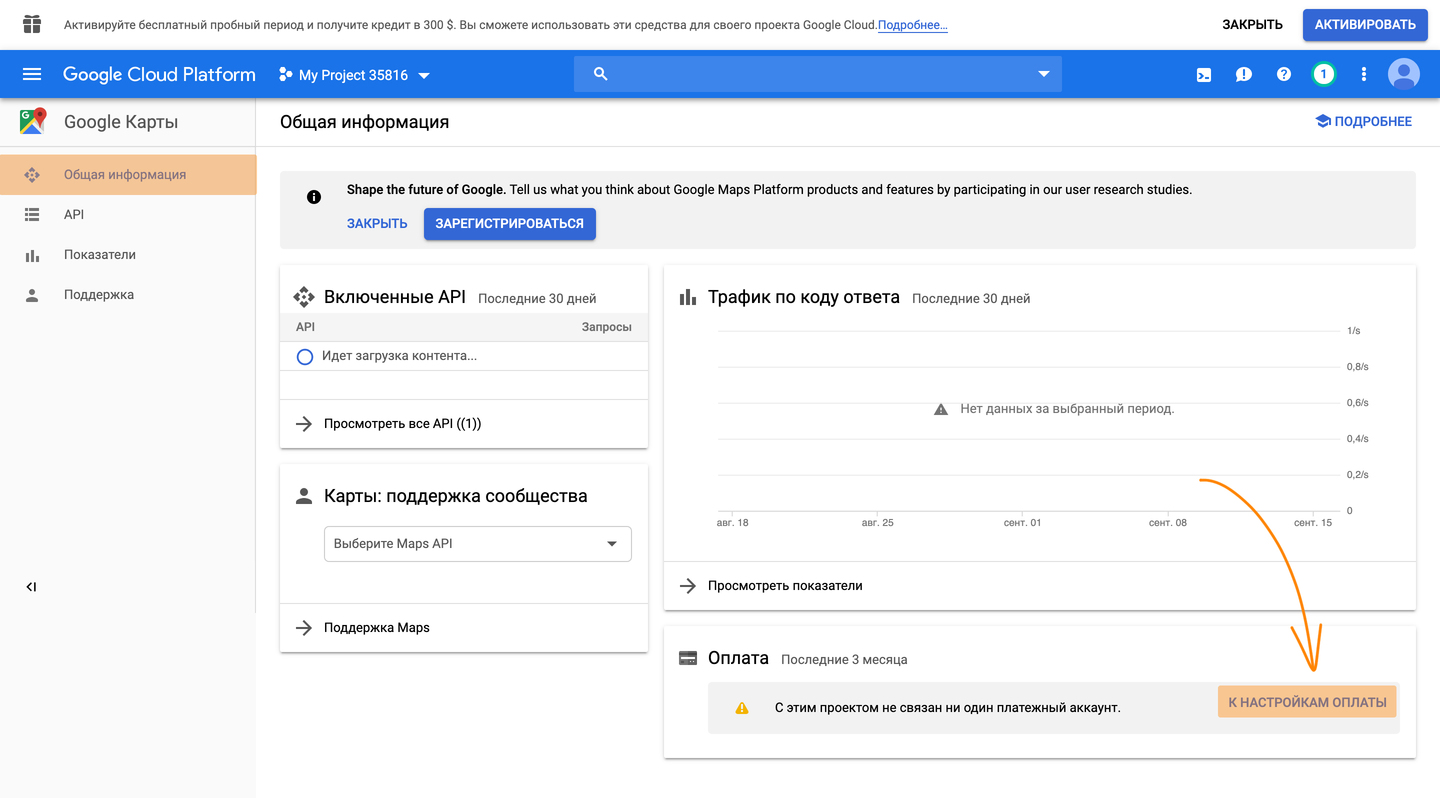1440x798 pixels.
Task: Open the hamburger navigation menu
Action: coord(32,74)
